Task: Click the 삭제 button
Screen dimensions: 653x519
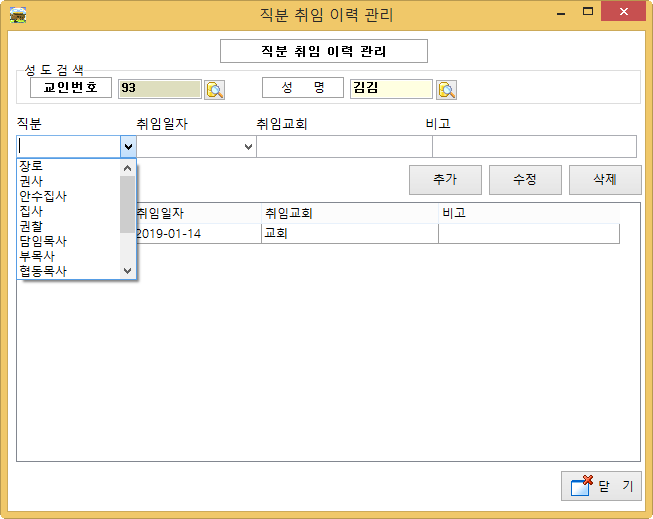Action: coord(604,180)
